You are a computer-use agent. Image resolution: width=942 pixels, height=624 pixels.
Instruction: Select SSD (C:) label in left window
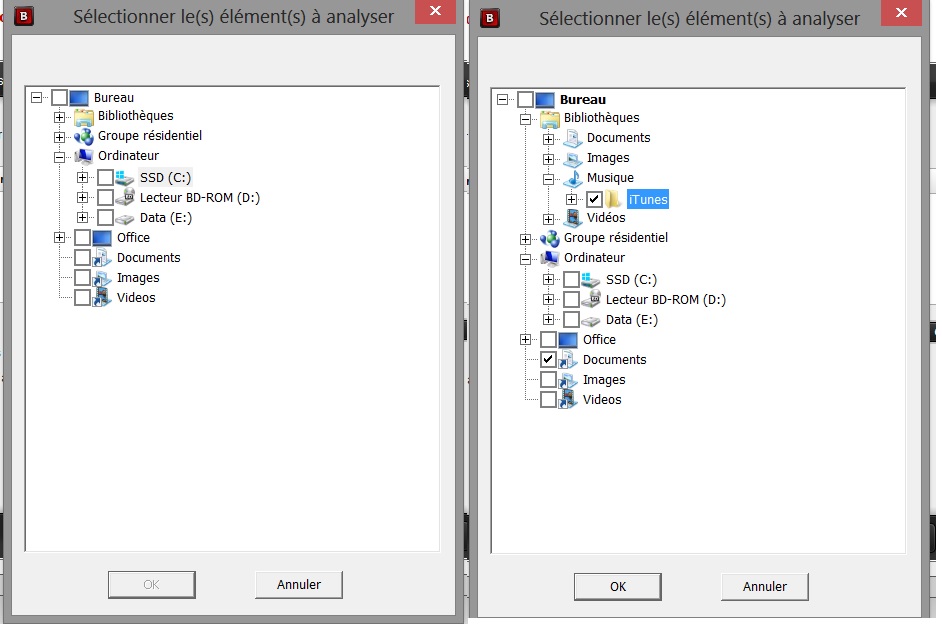pyautogui.click(x=165, y=178)
